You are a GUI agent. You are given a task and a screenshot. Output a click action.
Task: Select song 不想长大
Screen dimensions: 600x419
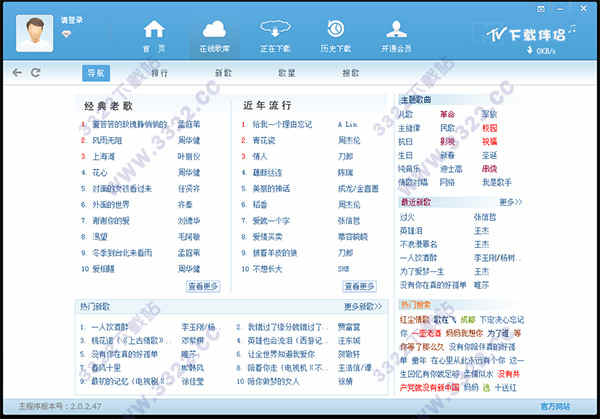267,269
